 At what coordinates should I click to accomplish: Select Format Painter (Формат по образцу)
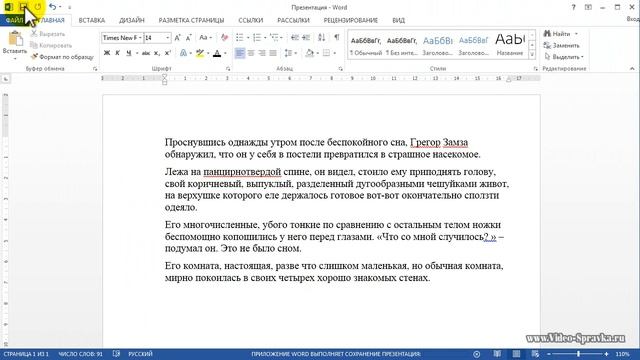click(x=62, y=57)
